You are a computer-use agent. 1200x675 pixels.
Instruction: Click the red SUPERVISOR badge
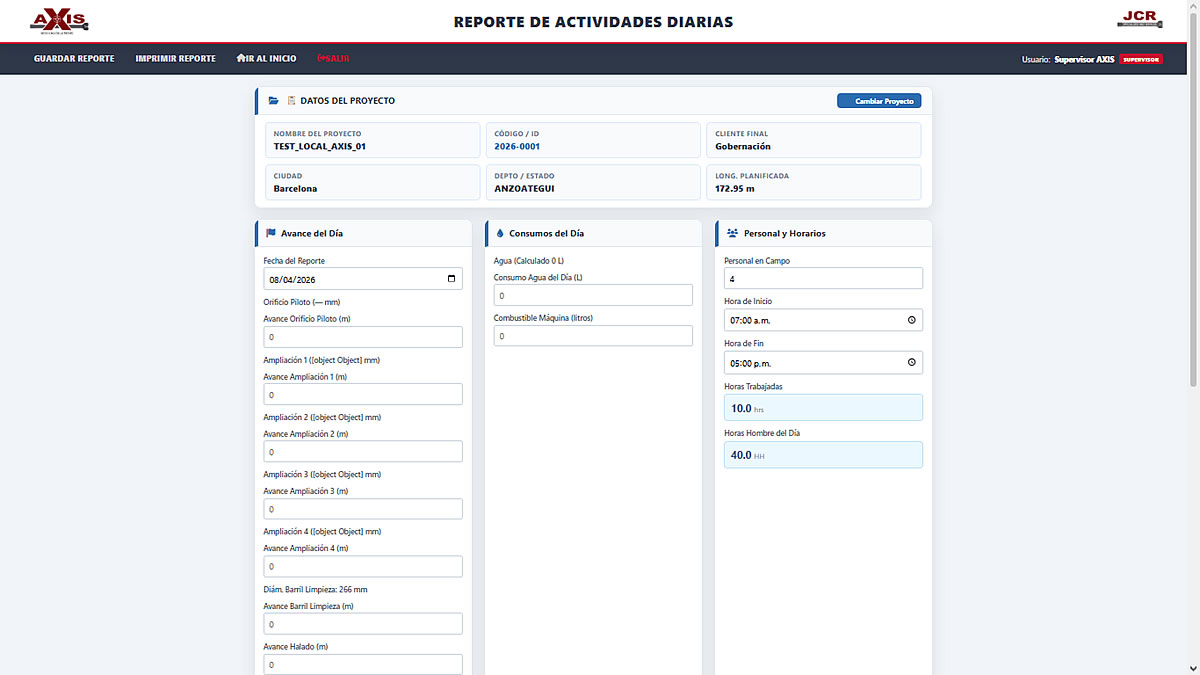pyautogui.click(x=1141, y=59)
